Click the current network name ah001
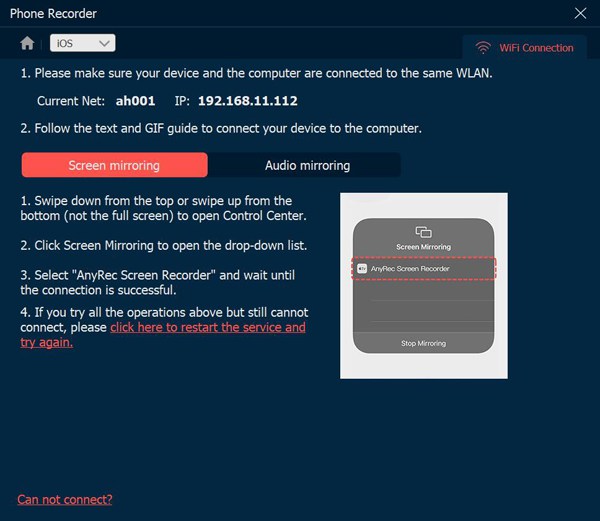Screen dimensions: 600x521 tap(135, 101)
